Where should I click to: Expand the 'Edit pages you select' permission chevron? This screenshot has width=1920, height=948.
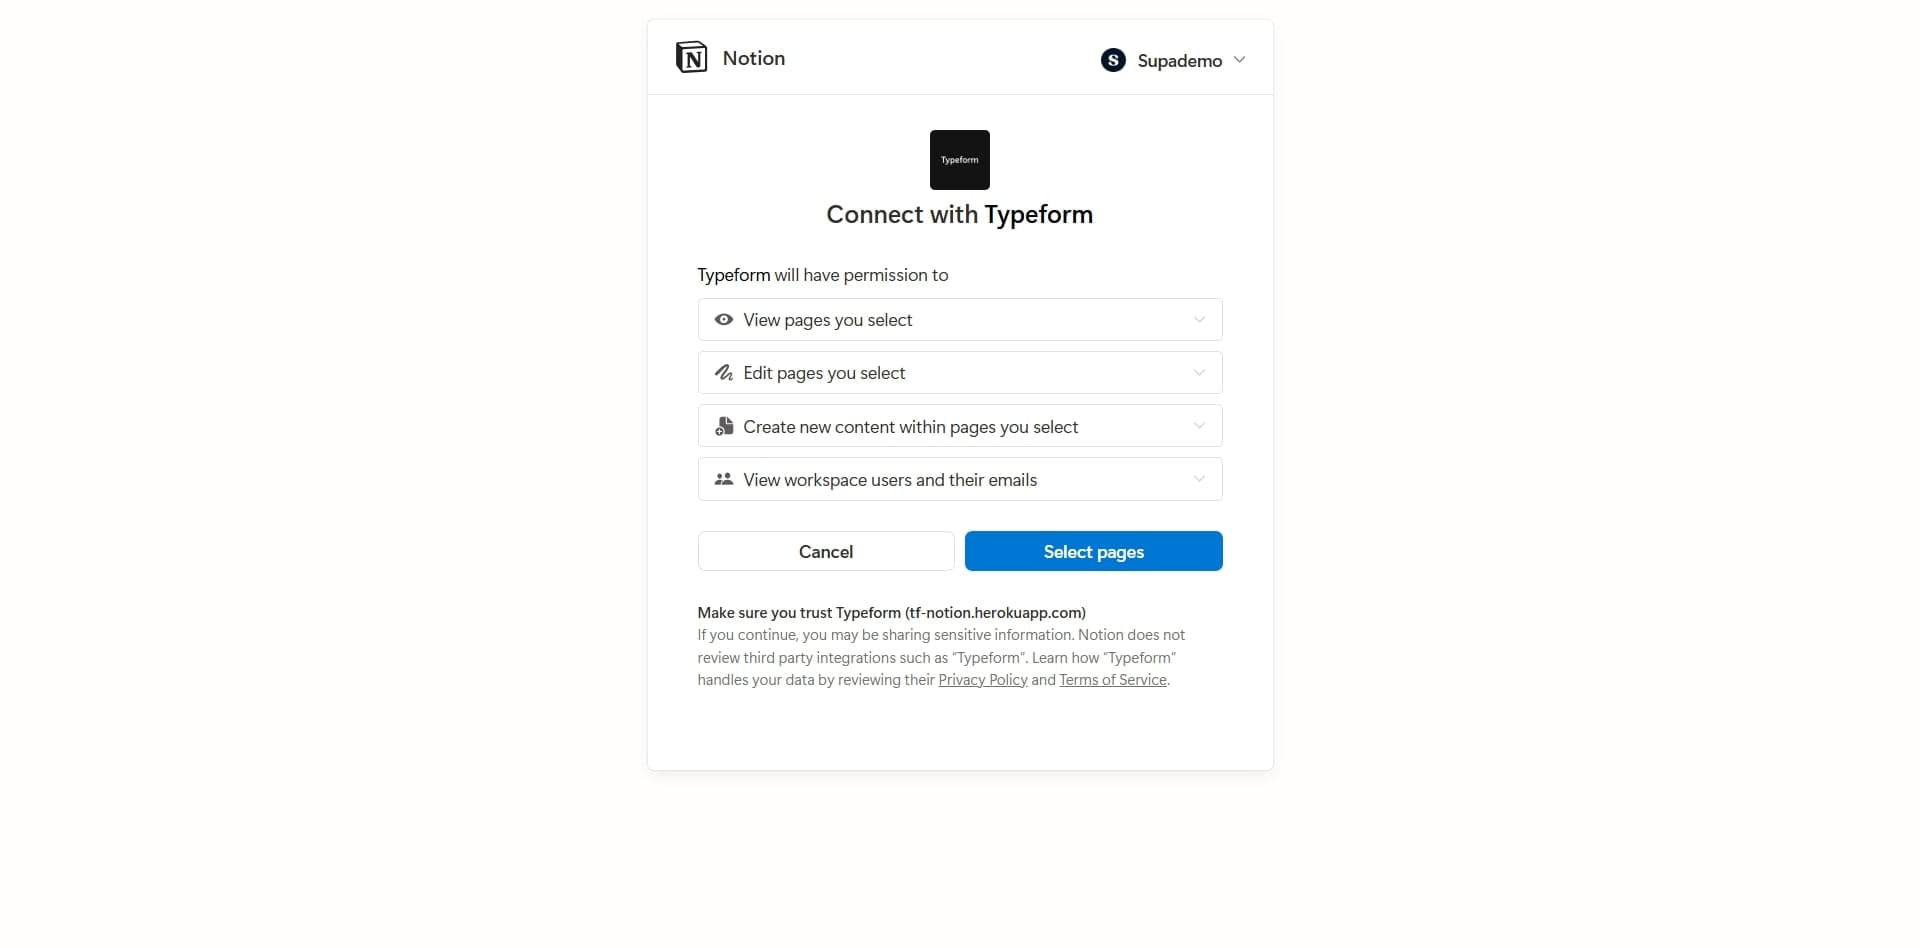[1198, 372]
